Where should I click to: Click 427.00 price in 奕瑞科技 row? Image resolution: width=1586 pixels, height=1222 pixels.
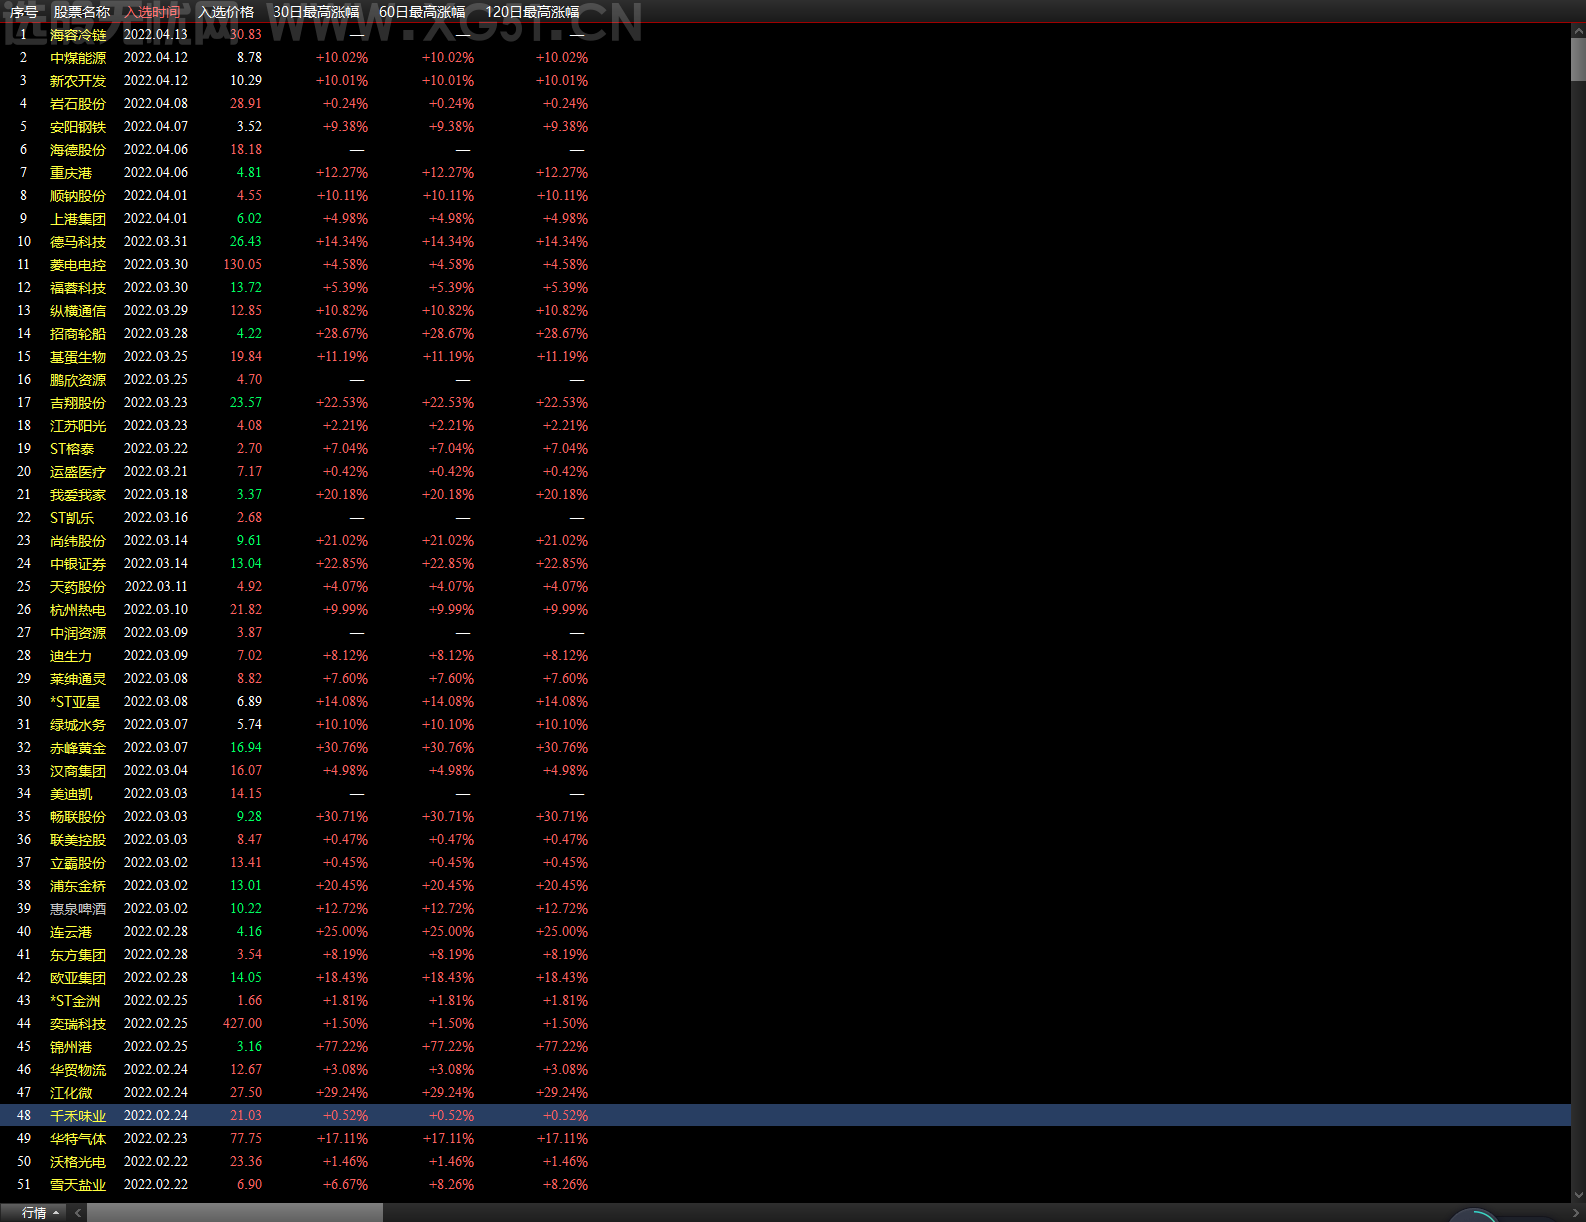point(243,1024)
